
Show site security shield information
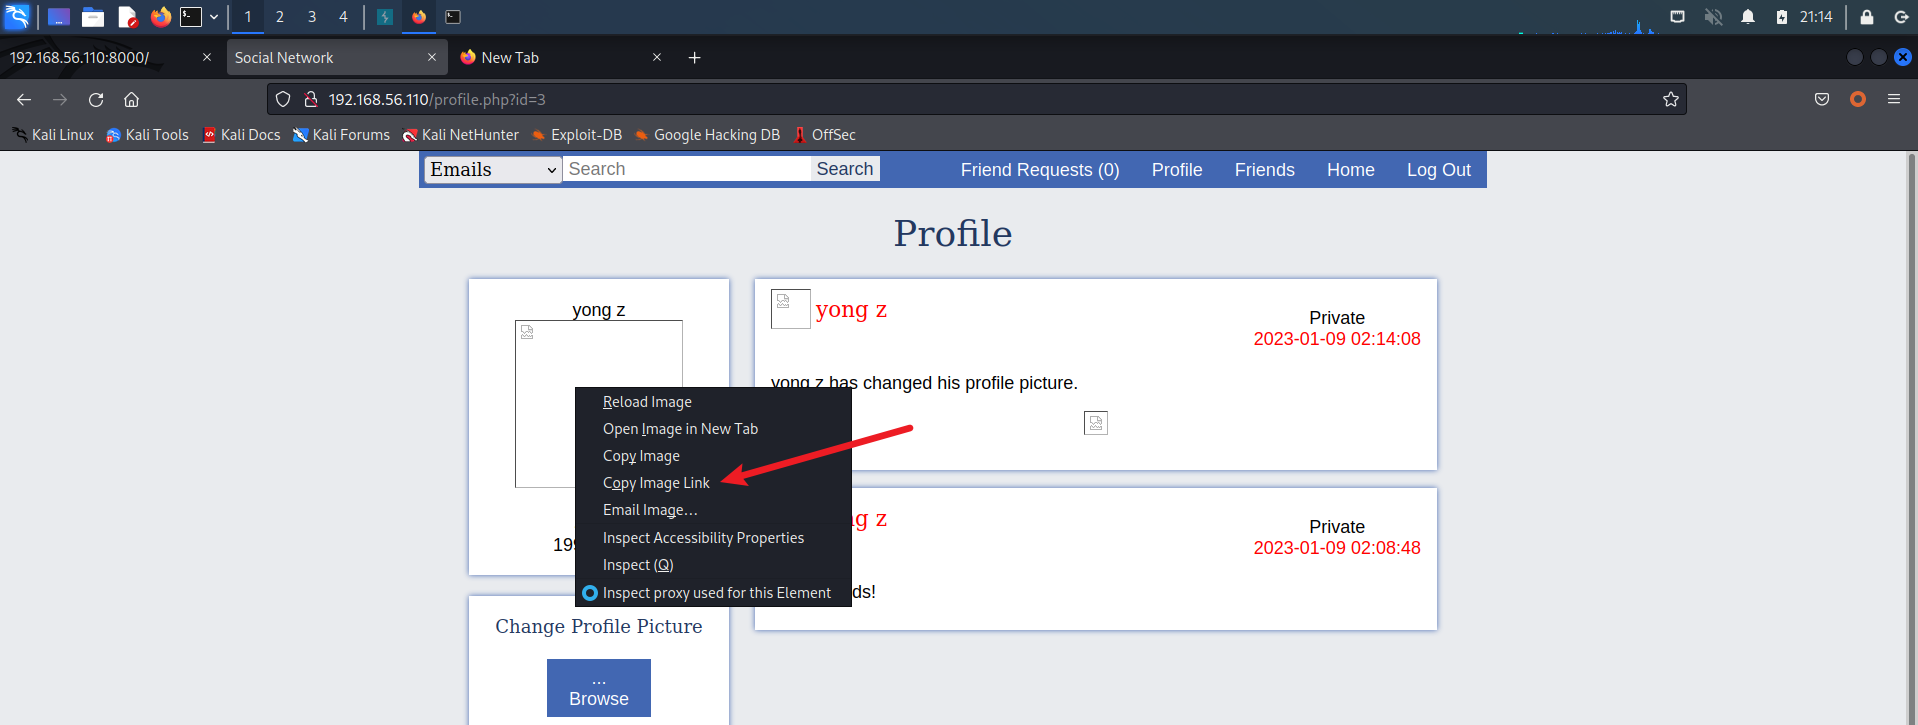coord(283,99)
